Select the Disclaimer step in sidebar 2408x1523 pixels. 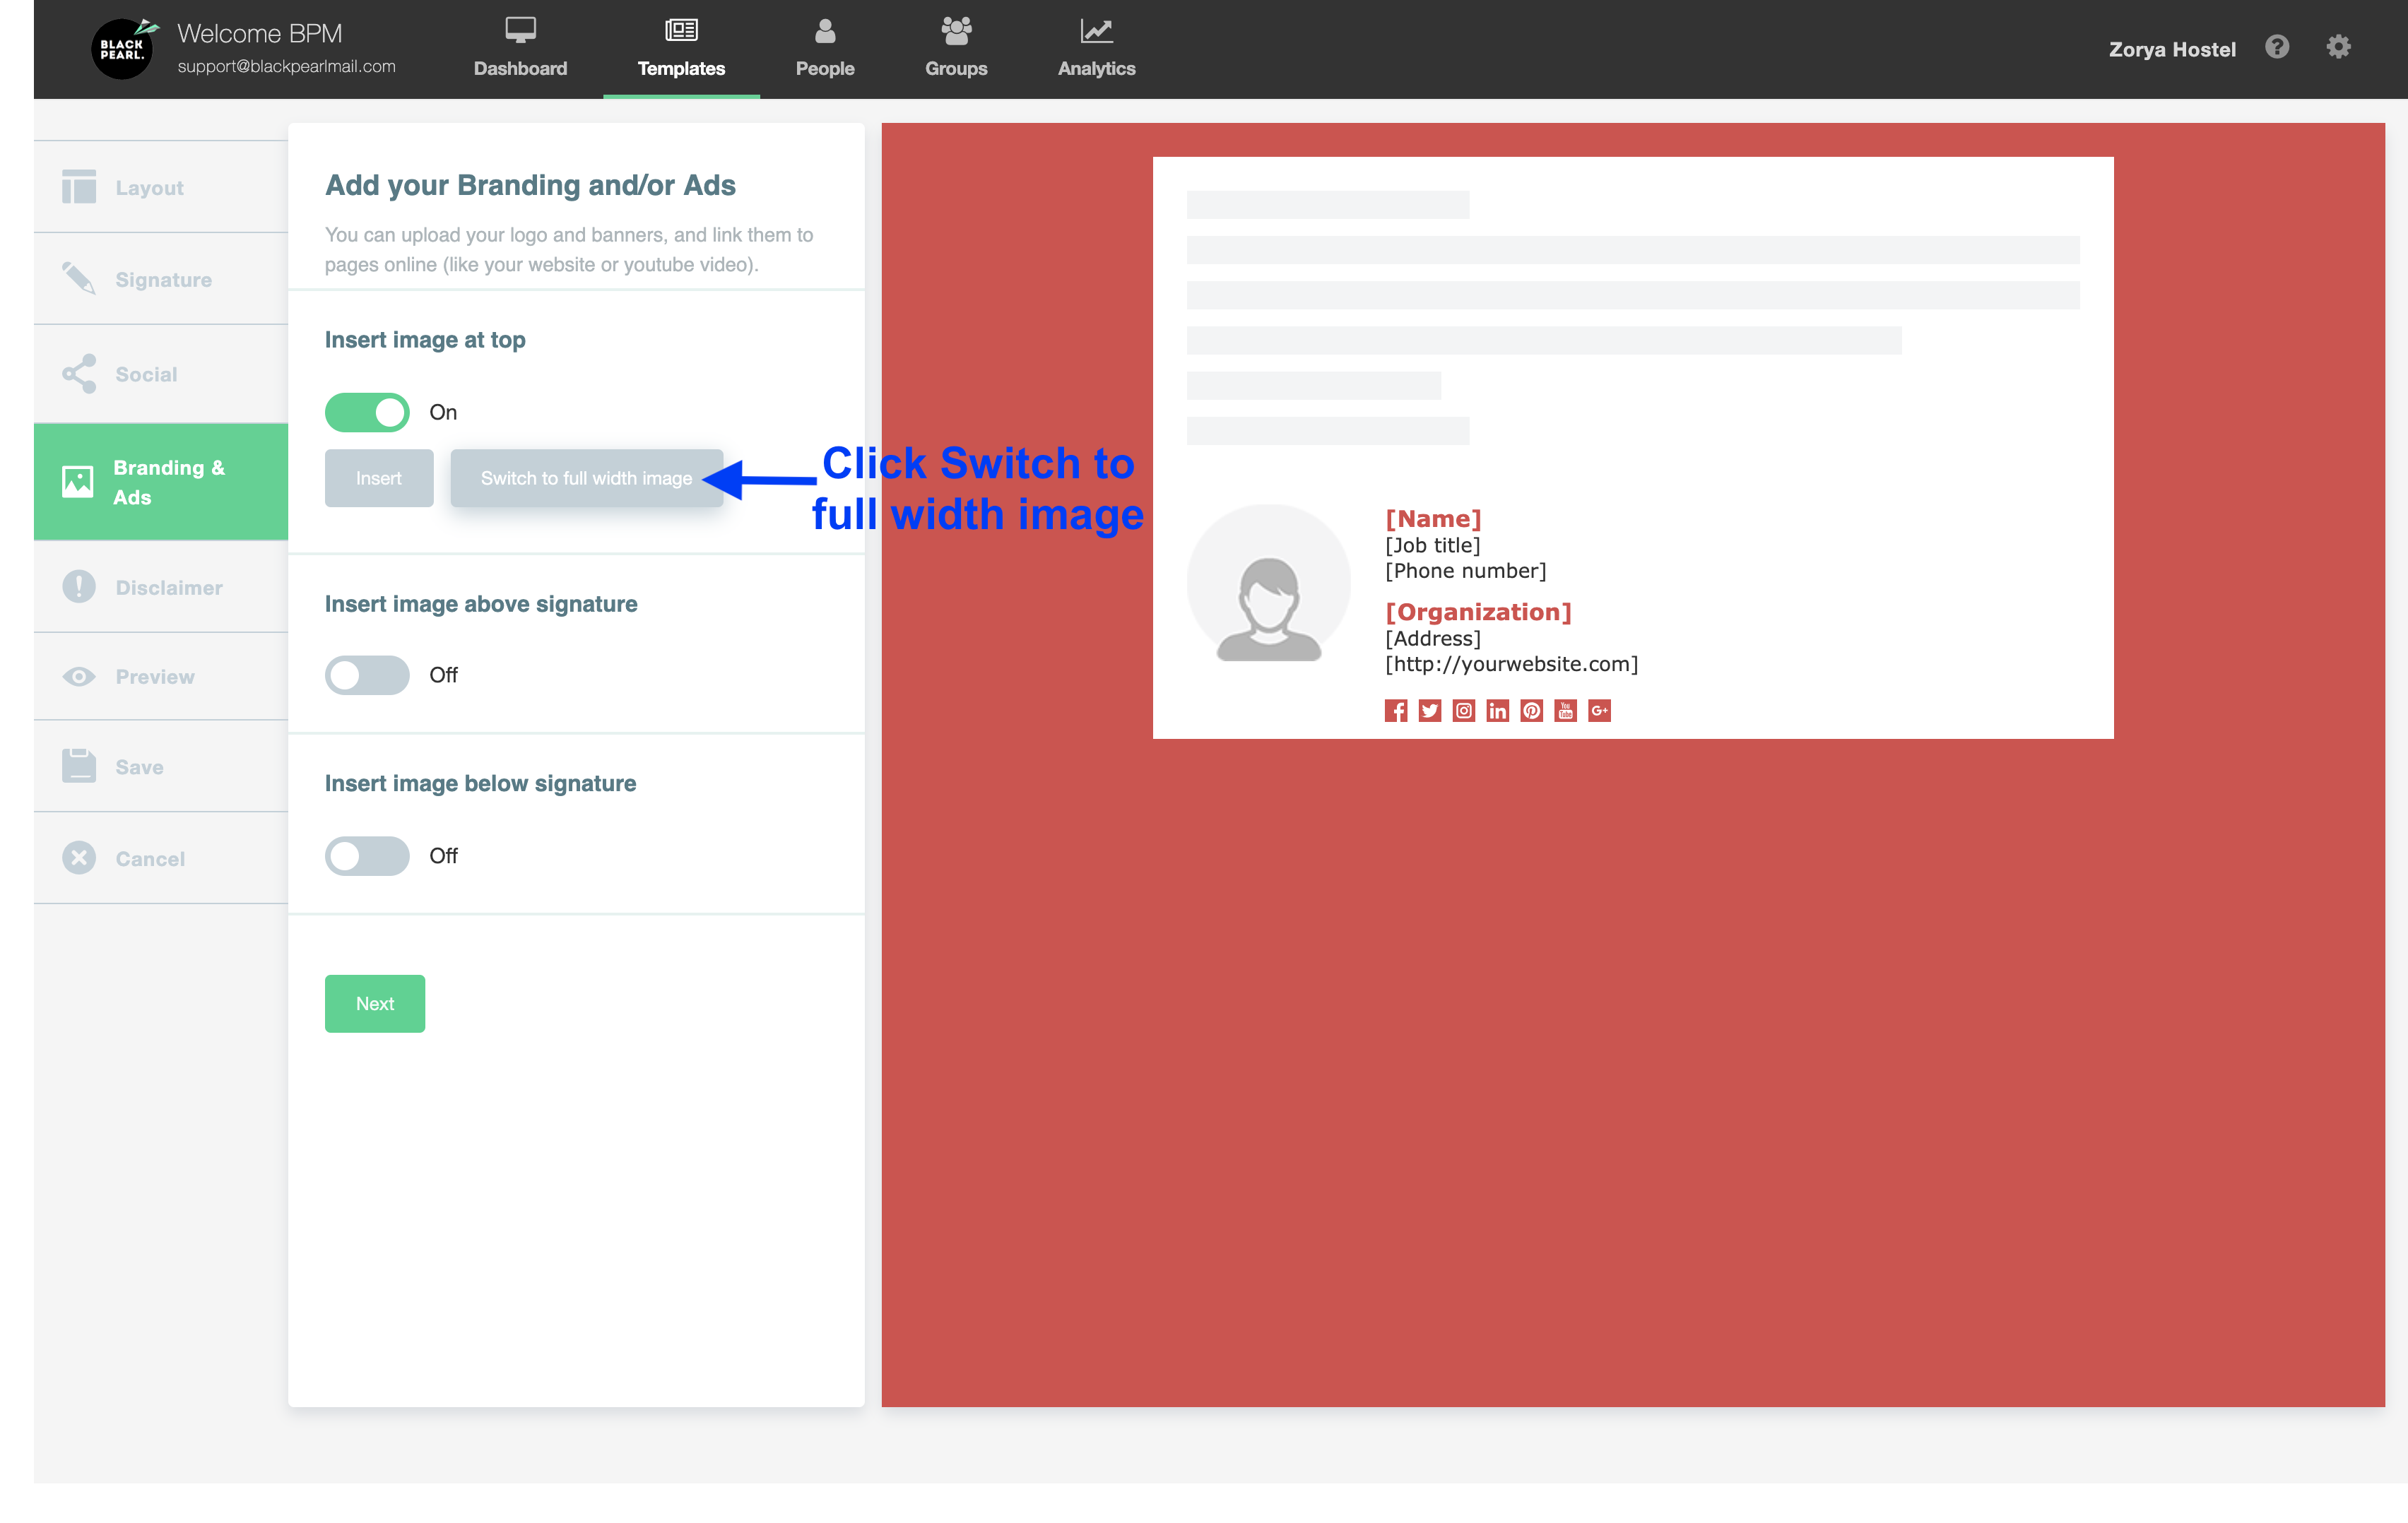(x=168, y=587)
